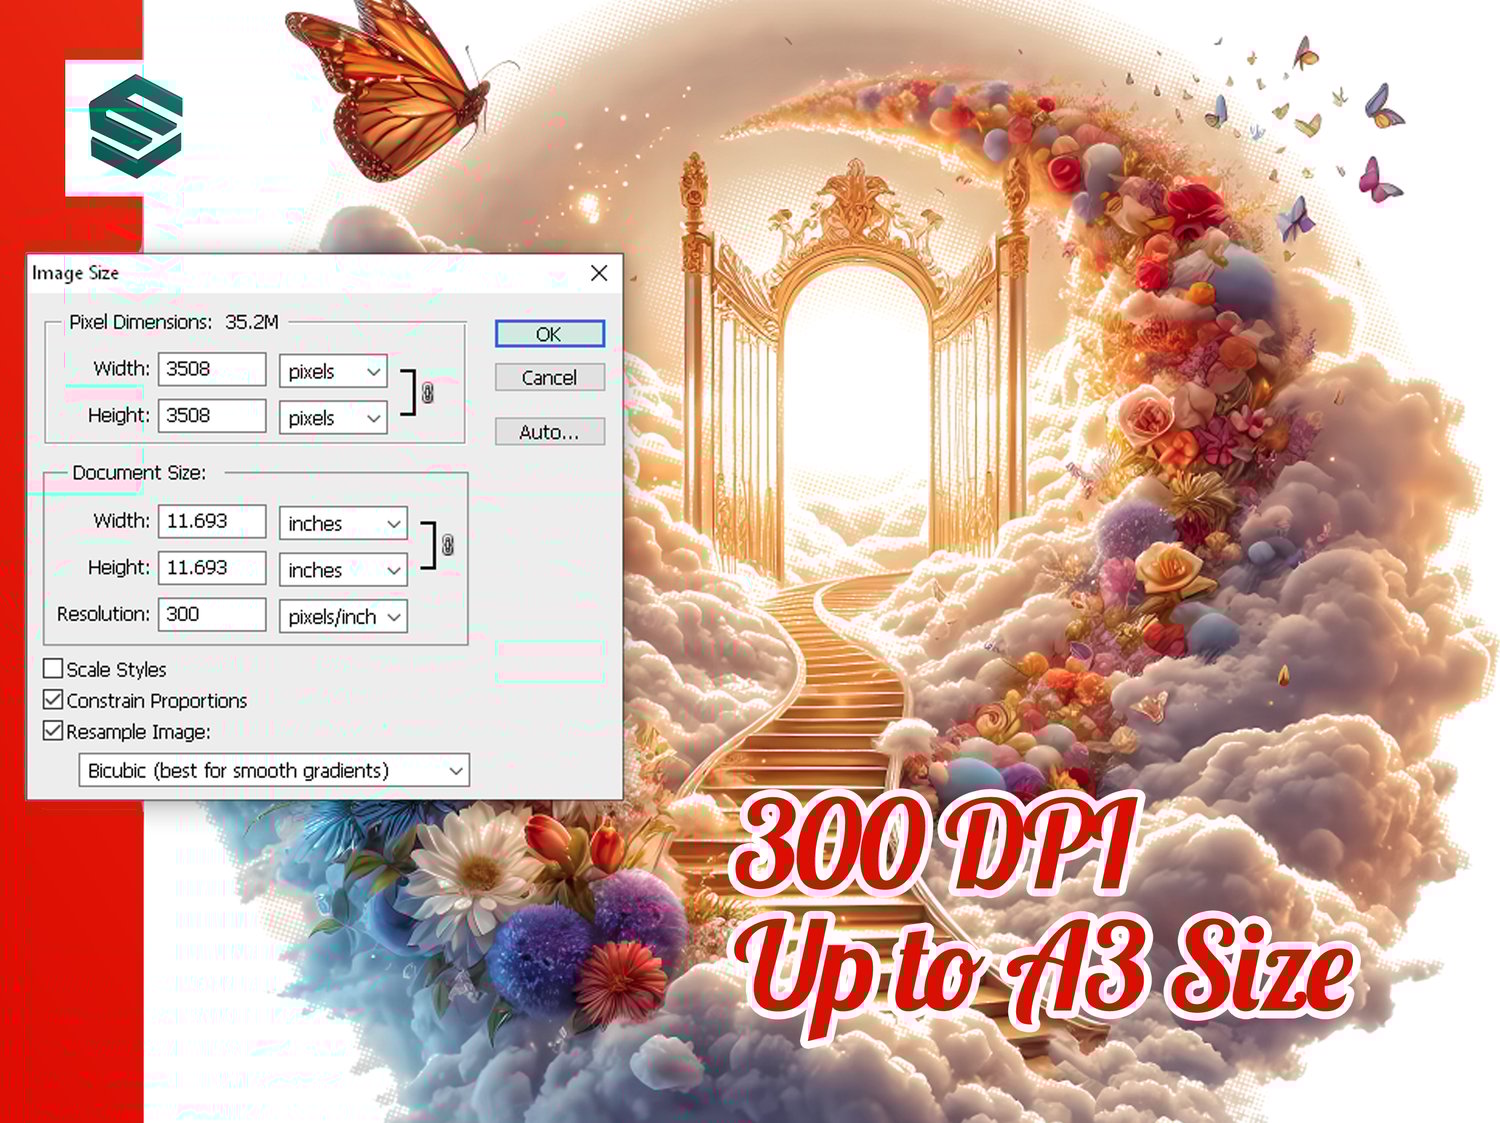Click the Document Size Height field

(212, 567)
